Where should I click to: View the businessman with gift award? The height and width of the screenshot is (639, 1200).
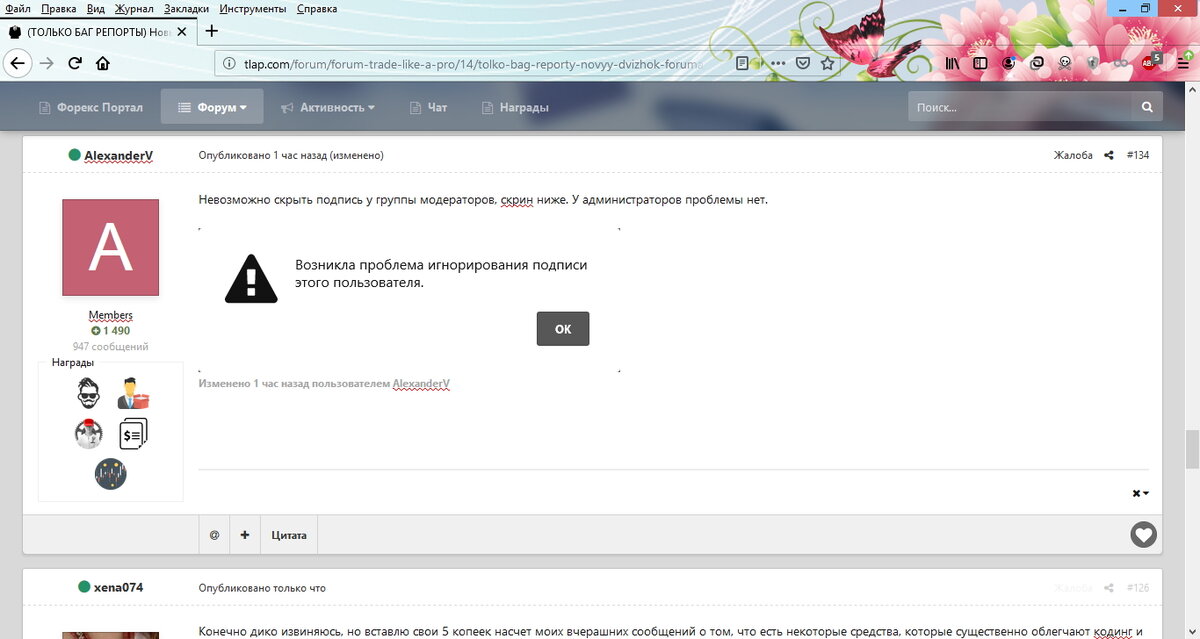[x=132, y=393]
